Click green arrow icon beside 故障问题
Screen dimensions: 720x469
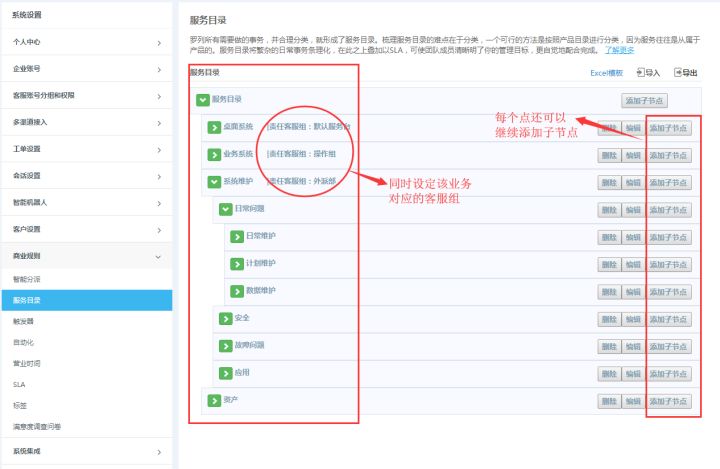[x=225, y=345]
